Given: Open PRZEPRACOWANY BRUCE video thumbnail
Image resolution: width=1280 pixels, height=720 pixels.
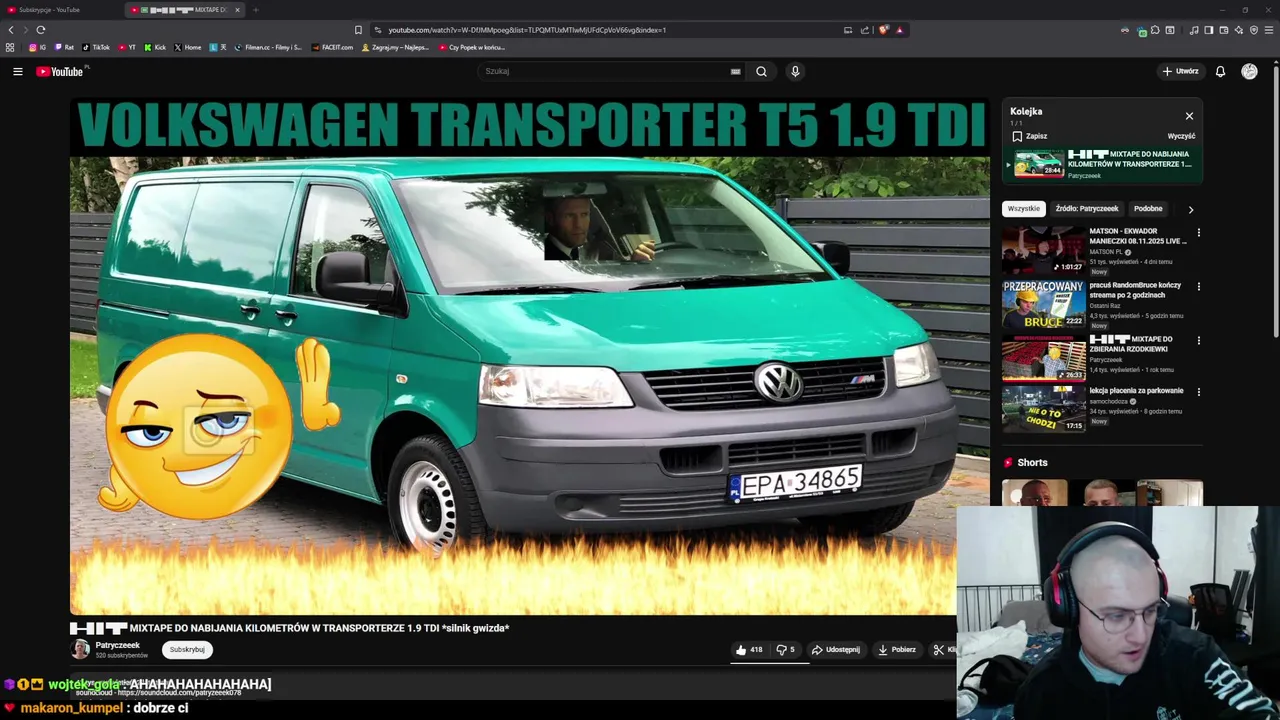Looking at the screenshot, I should click(x=1043, y=304).
